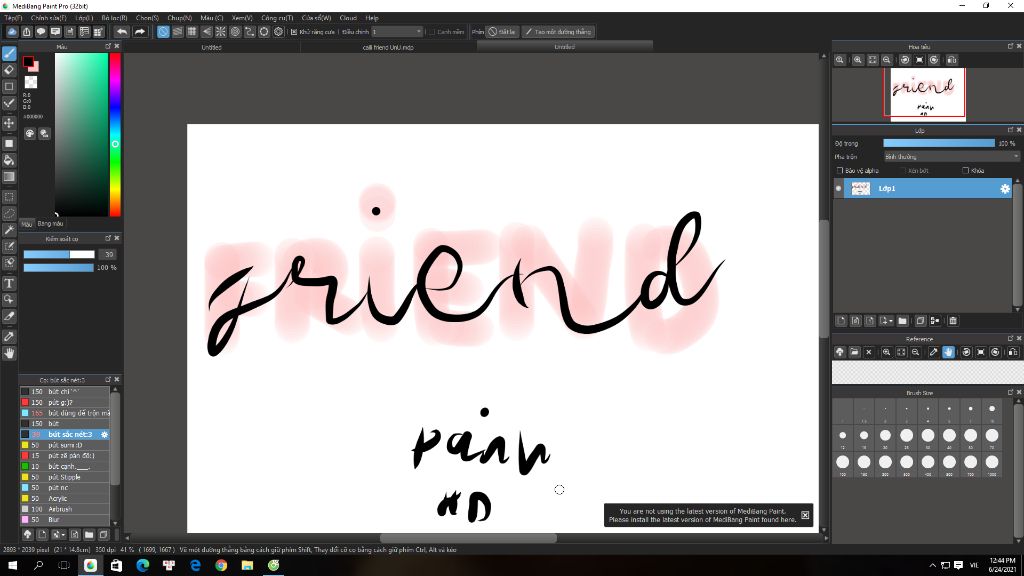Select the Magic Wand tool
Screen dimensions: 1024x576
(9, 230)
